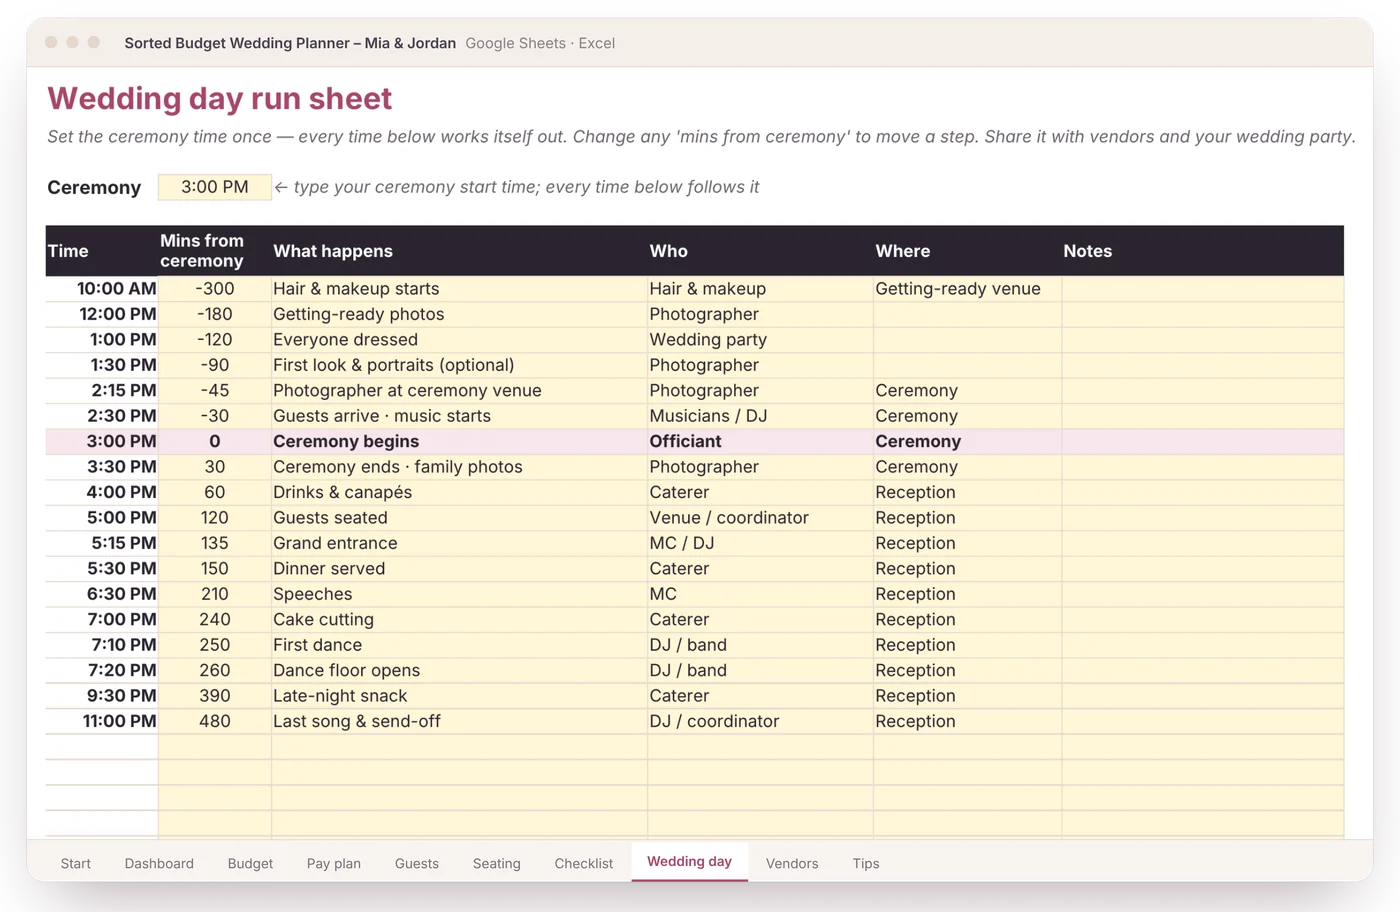Click the 'Dinner served' cell
The image size is (1400, 912).
[459, 569]
